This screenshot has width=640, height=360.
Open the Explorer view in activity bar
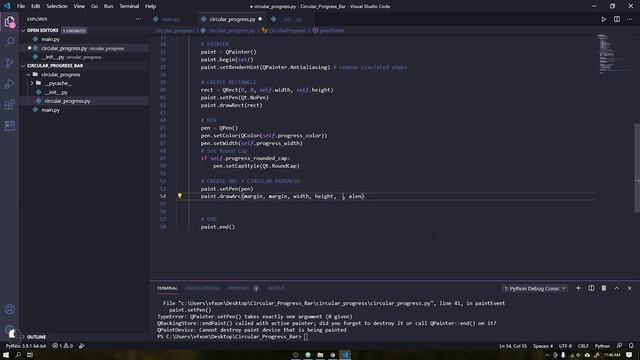[9, 22]
